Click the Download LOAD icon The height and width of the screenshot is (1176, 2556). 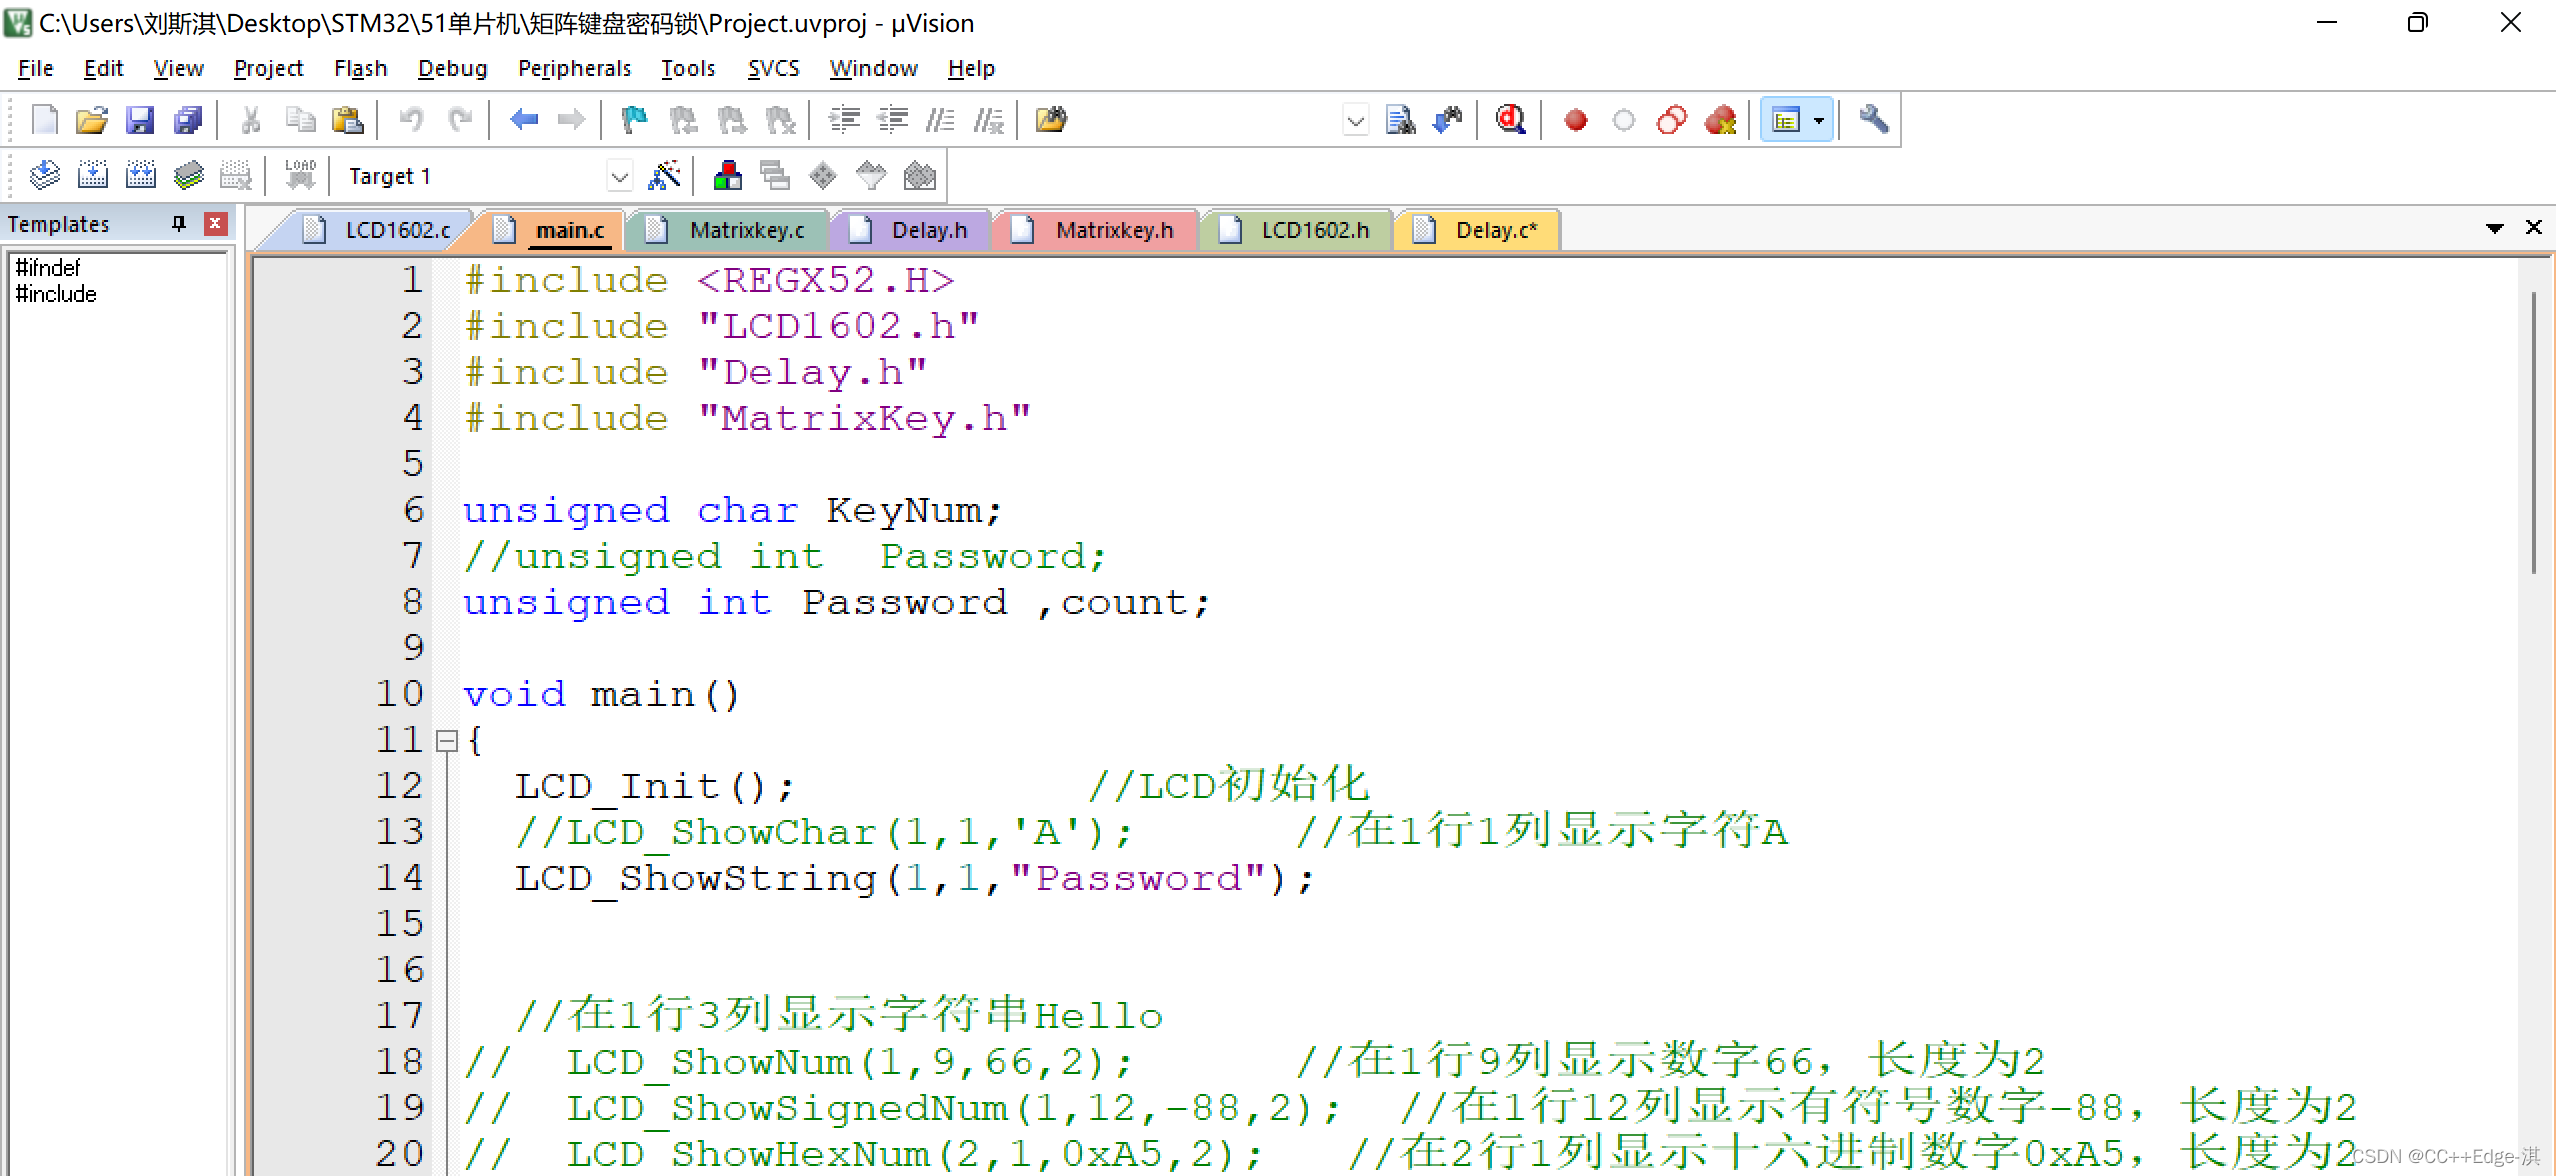pyautogui.click(x=300, y=176)
